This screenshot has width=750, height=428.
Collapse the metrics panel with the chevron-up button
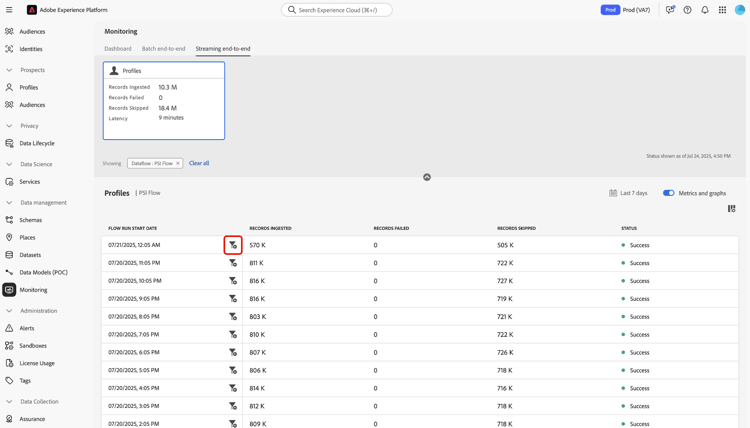427,177
